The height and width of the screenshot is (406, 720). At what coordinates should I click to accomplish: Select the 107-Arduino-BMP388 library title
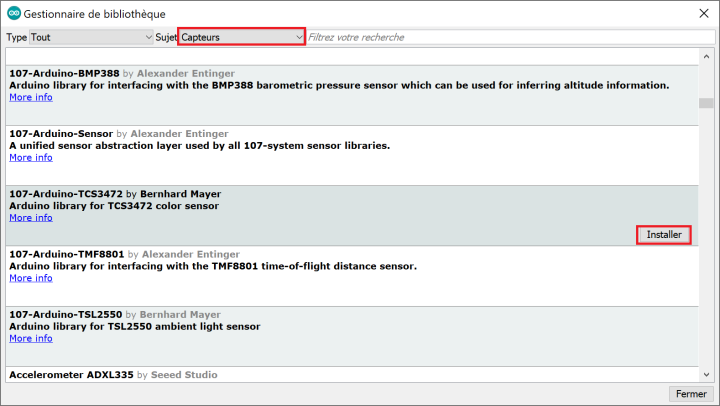[64, 73]
